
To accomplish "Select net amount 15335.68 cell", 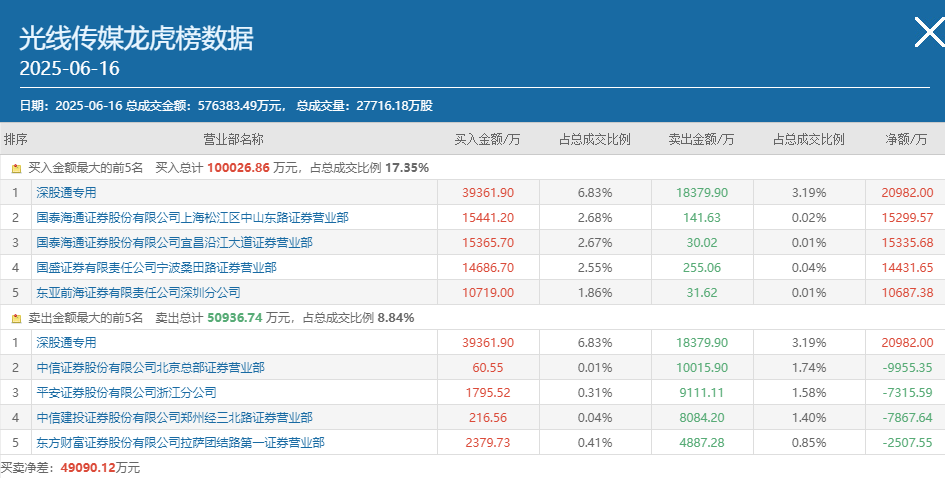I will point(907,243).
